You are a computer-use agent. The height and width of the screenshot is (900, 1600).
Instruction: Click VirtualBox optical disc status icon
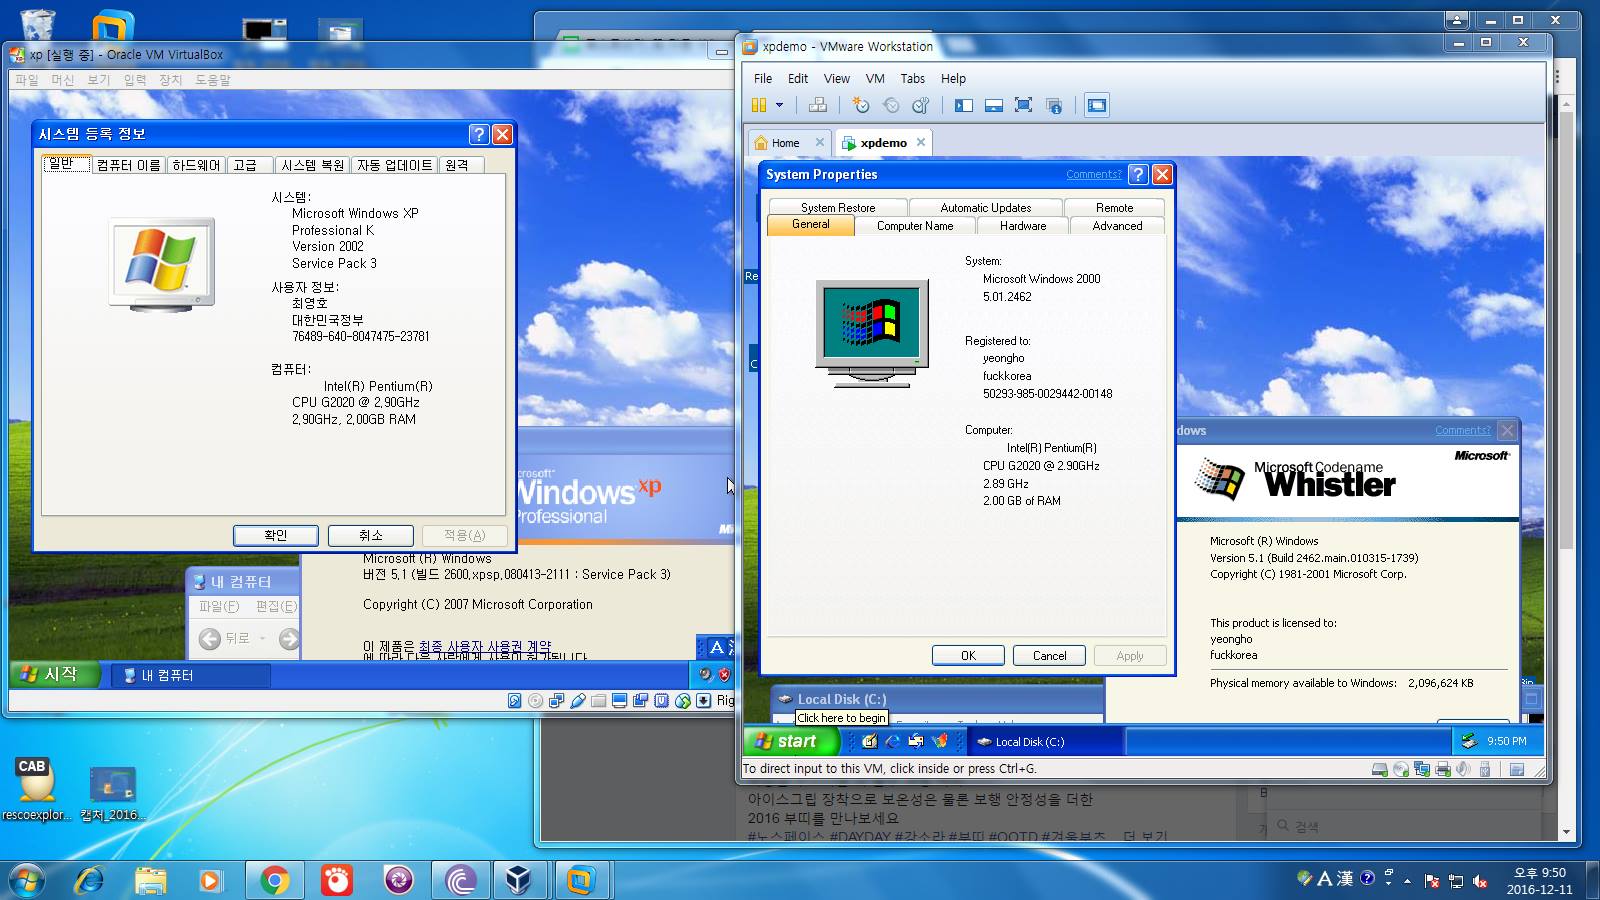pos(535,701)
